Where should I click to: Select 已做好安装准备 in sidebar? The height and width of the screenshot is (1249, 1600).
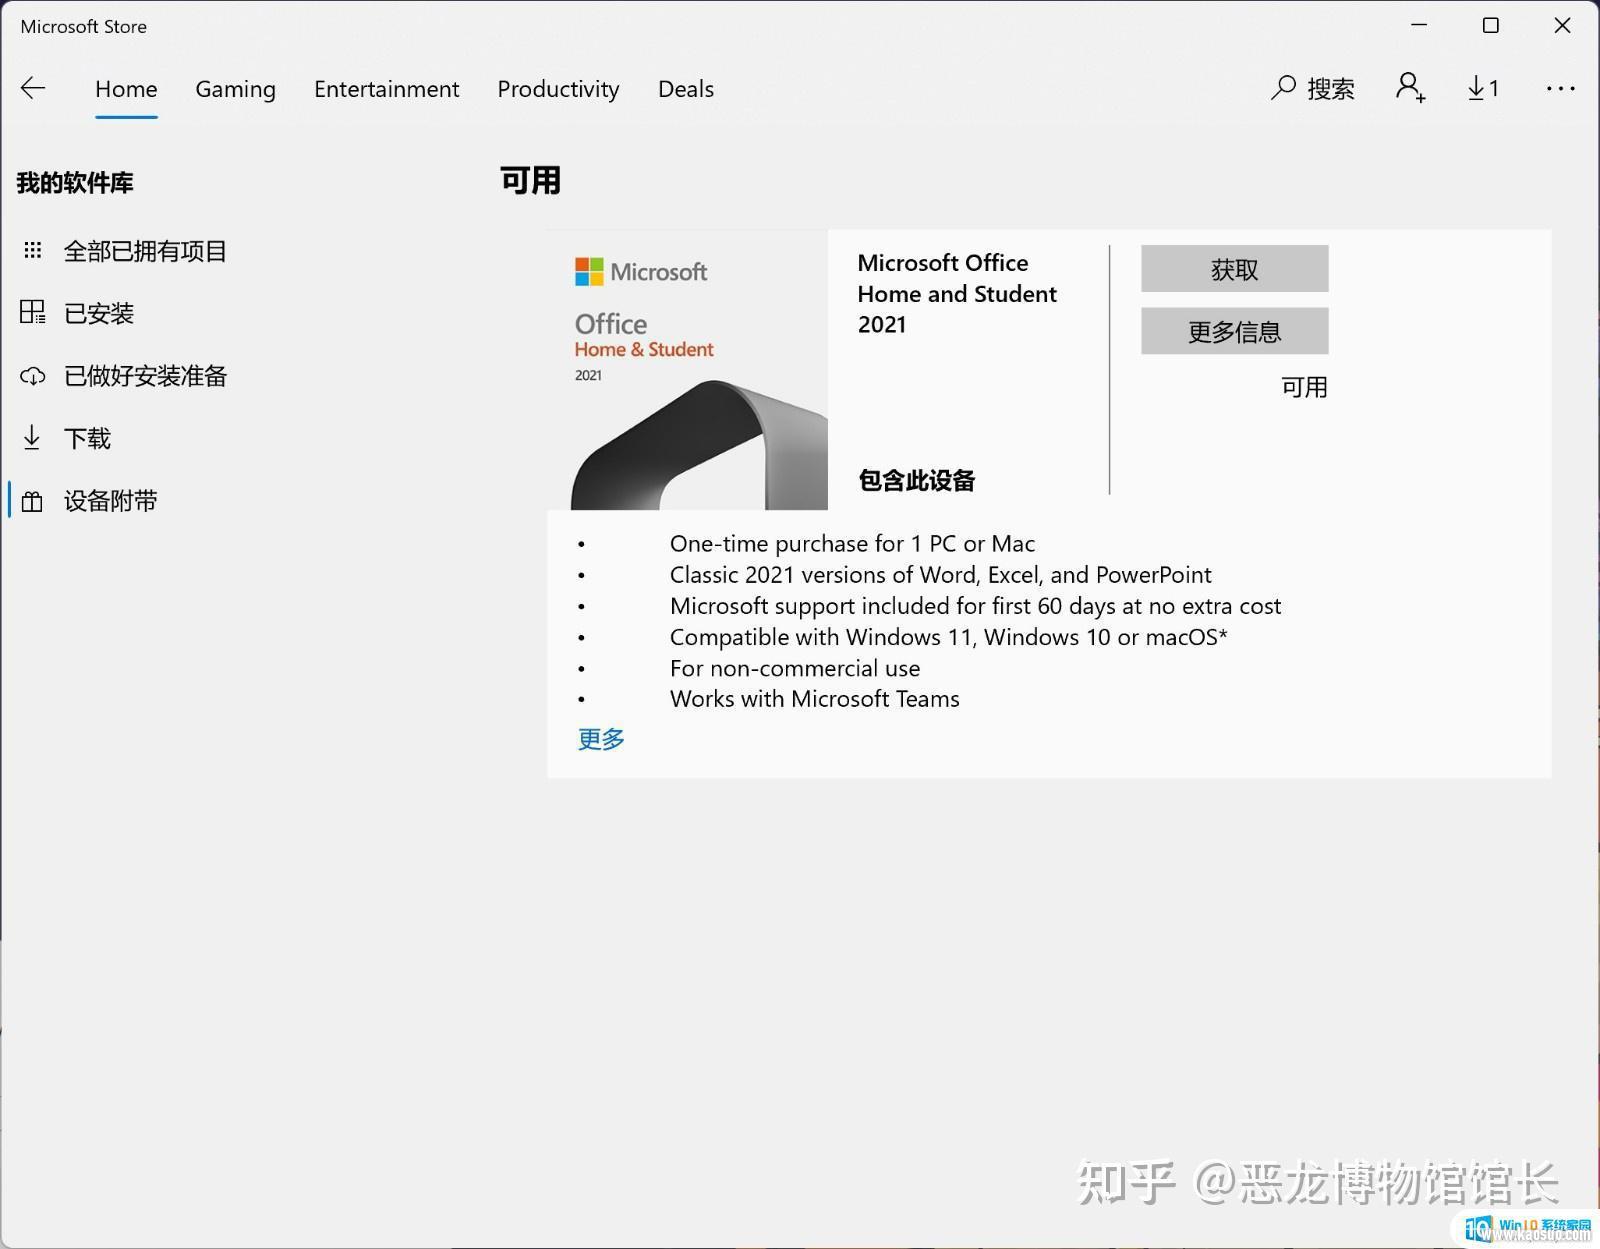point(145,376)
